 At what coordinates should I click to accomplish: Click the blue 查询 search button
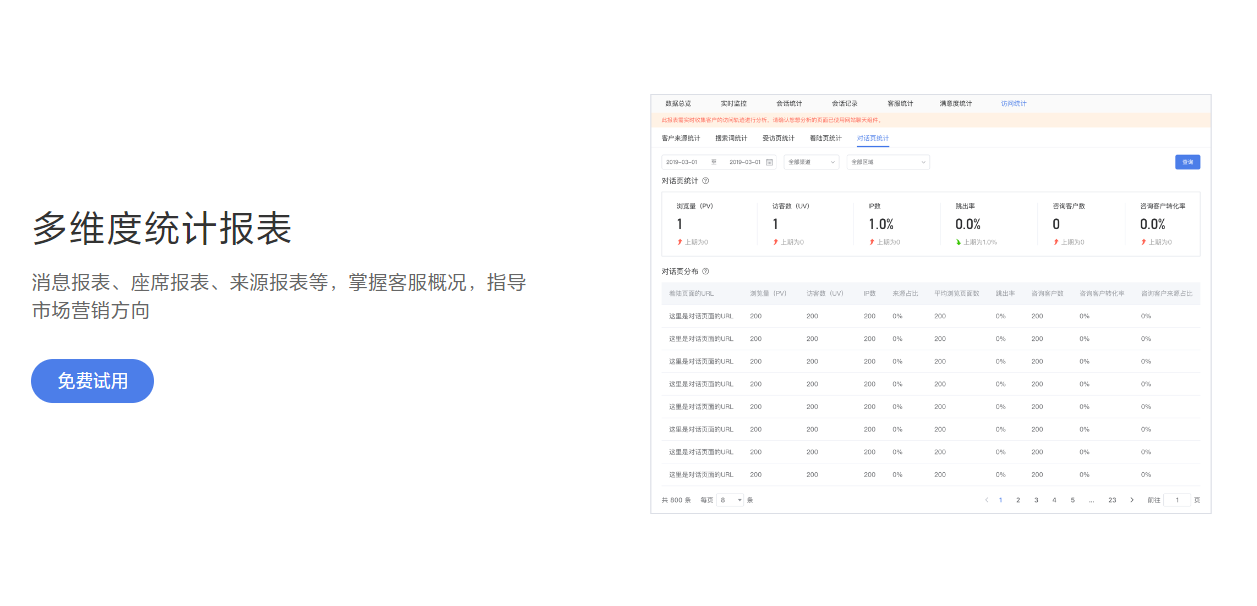[1186, 162]
